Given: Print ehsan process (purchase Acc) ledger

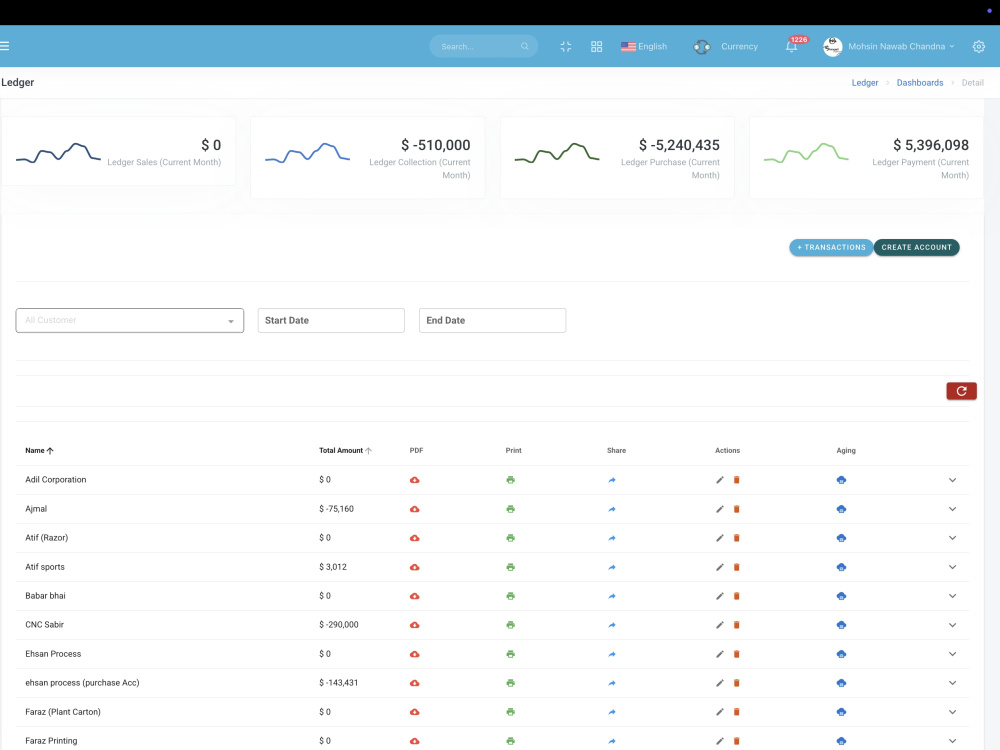Looking at the screenshot, I should 510,683.
